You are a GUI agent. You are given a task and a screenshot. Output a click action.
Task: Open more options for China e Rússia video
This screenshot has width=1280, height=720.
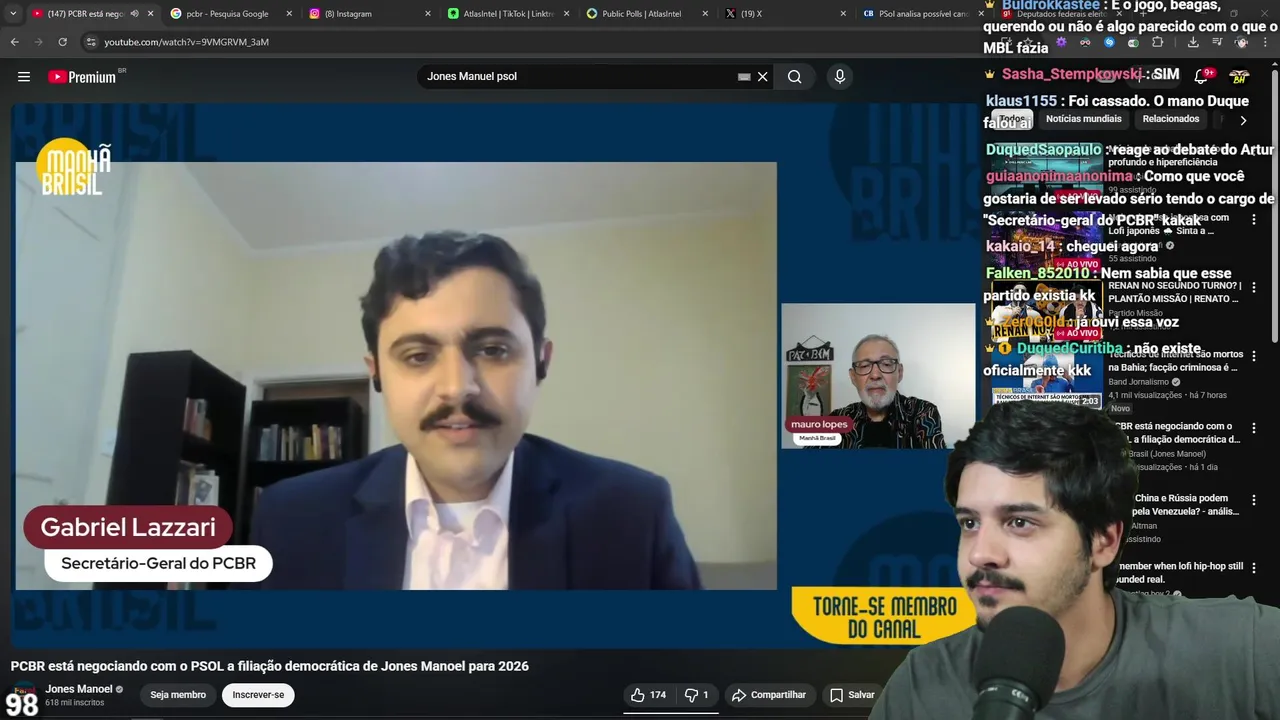[x=1254, y=500]
